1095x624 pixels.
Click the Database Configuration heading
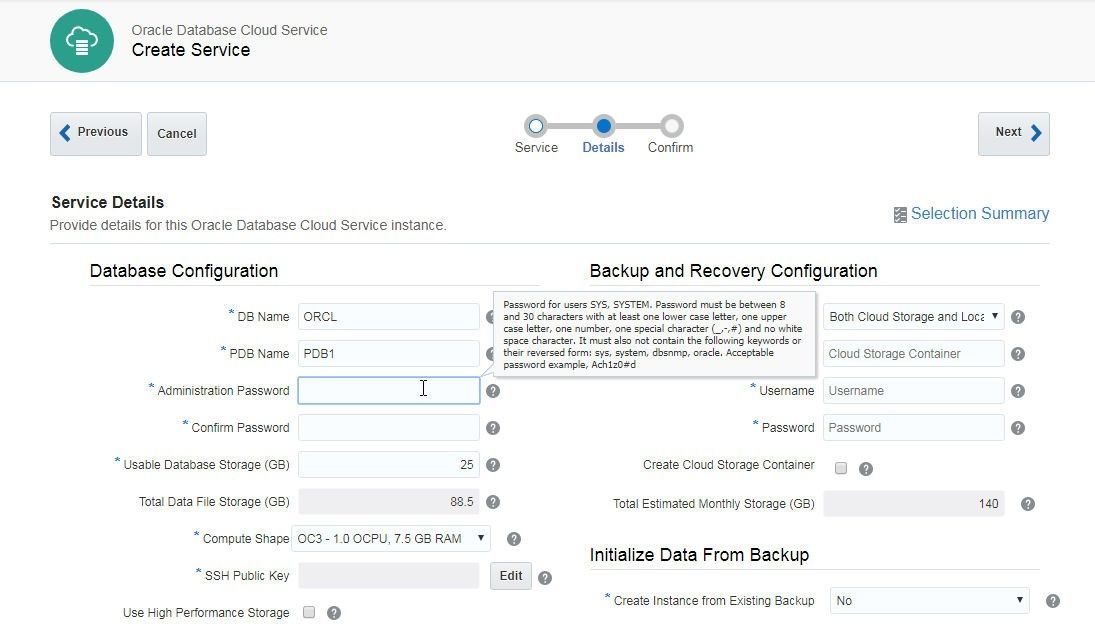pyautogui.click(x=184, y=271)
